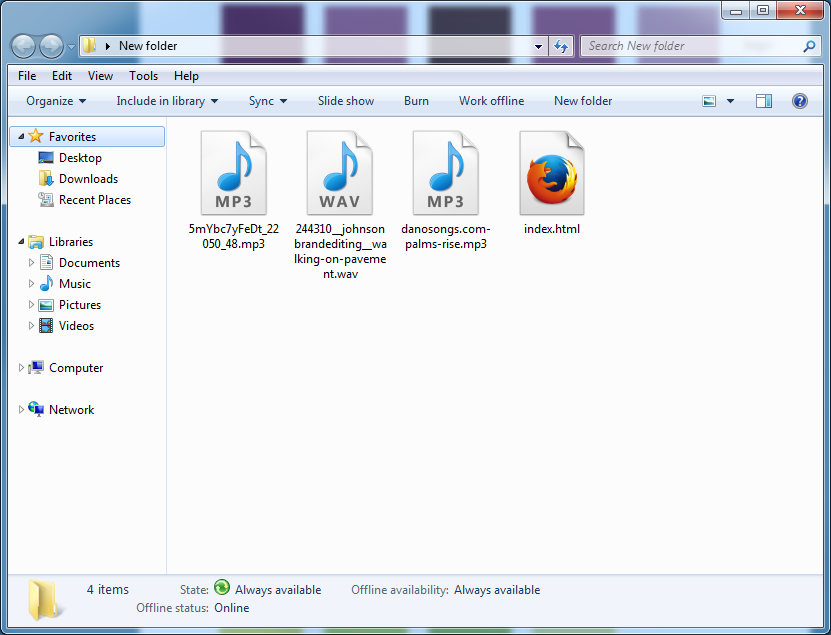The image size is (831, 635).
Task: Click the New folder toolbar button
Action: 583,101
